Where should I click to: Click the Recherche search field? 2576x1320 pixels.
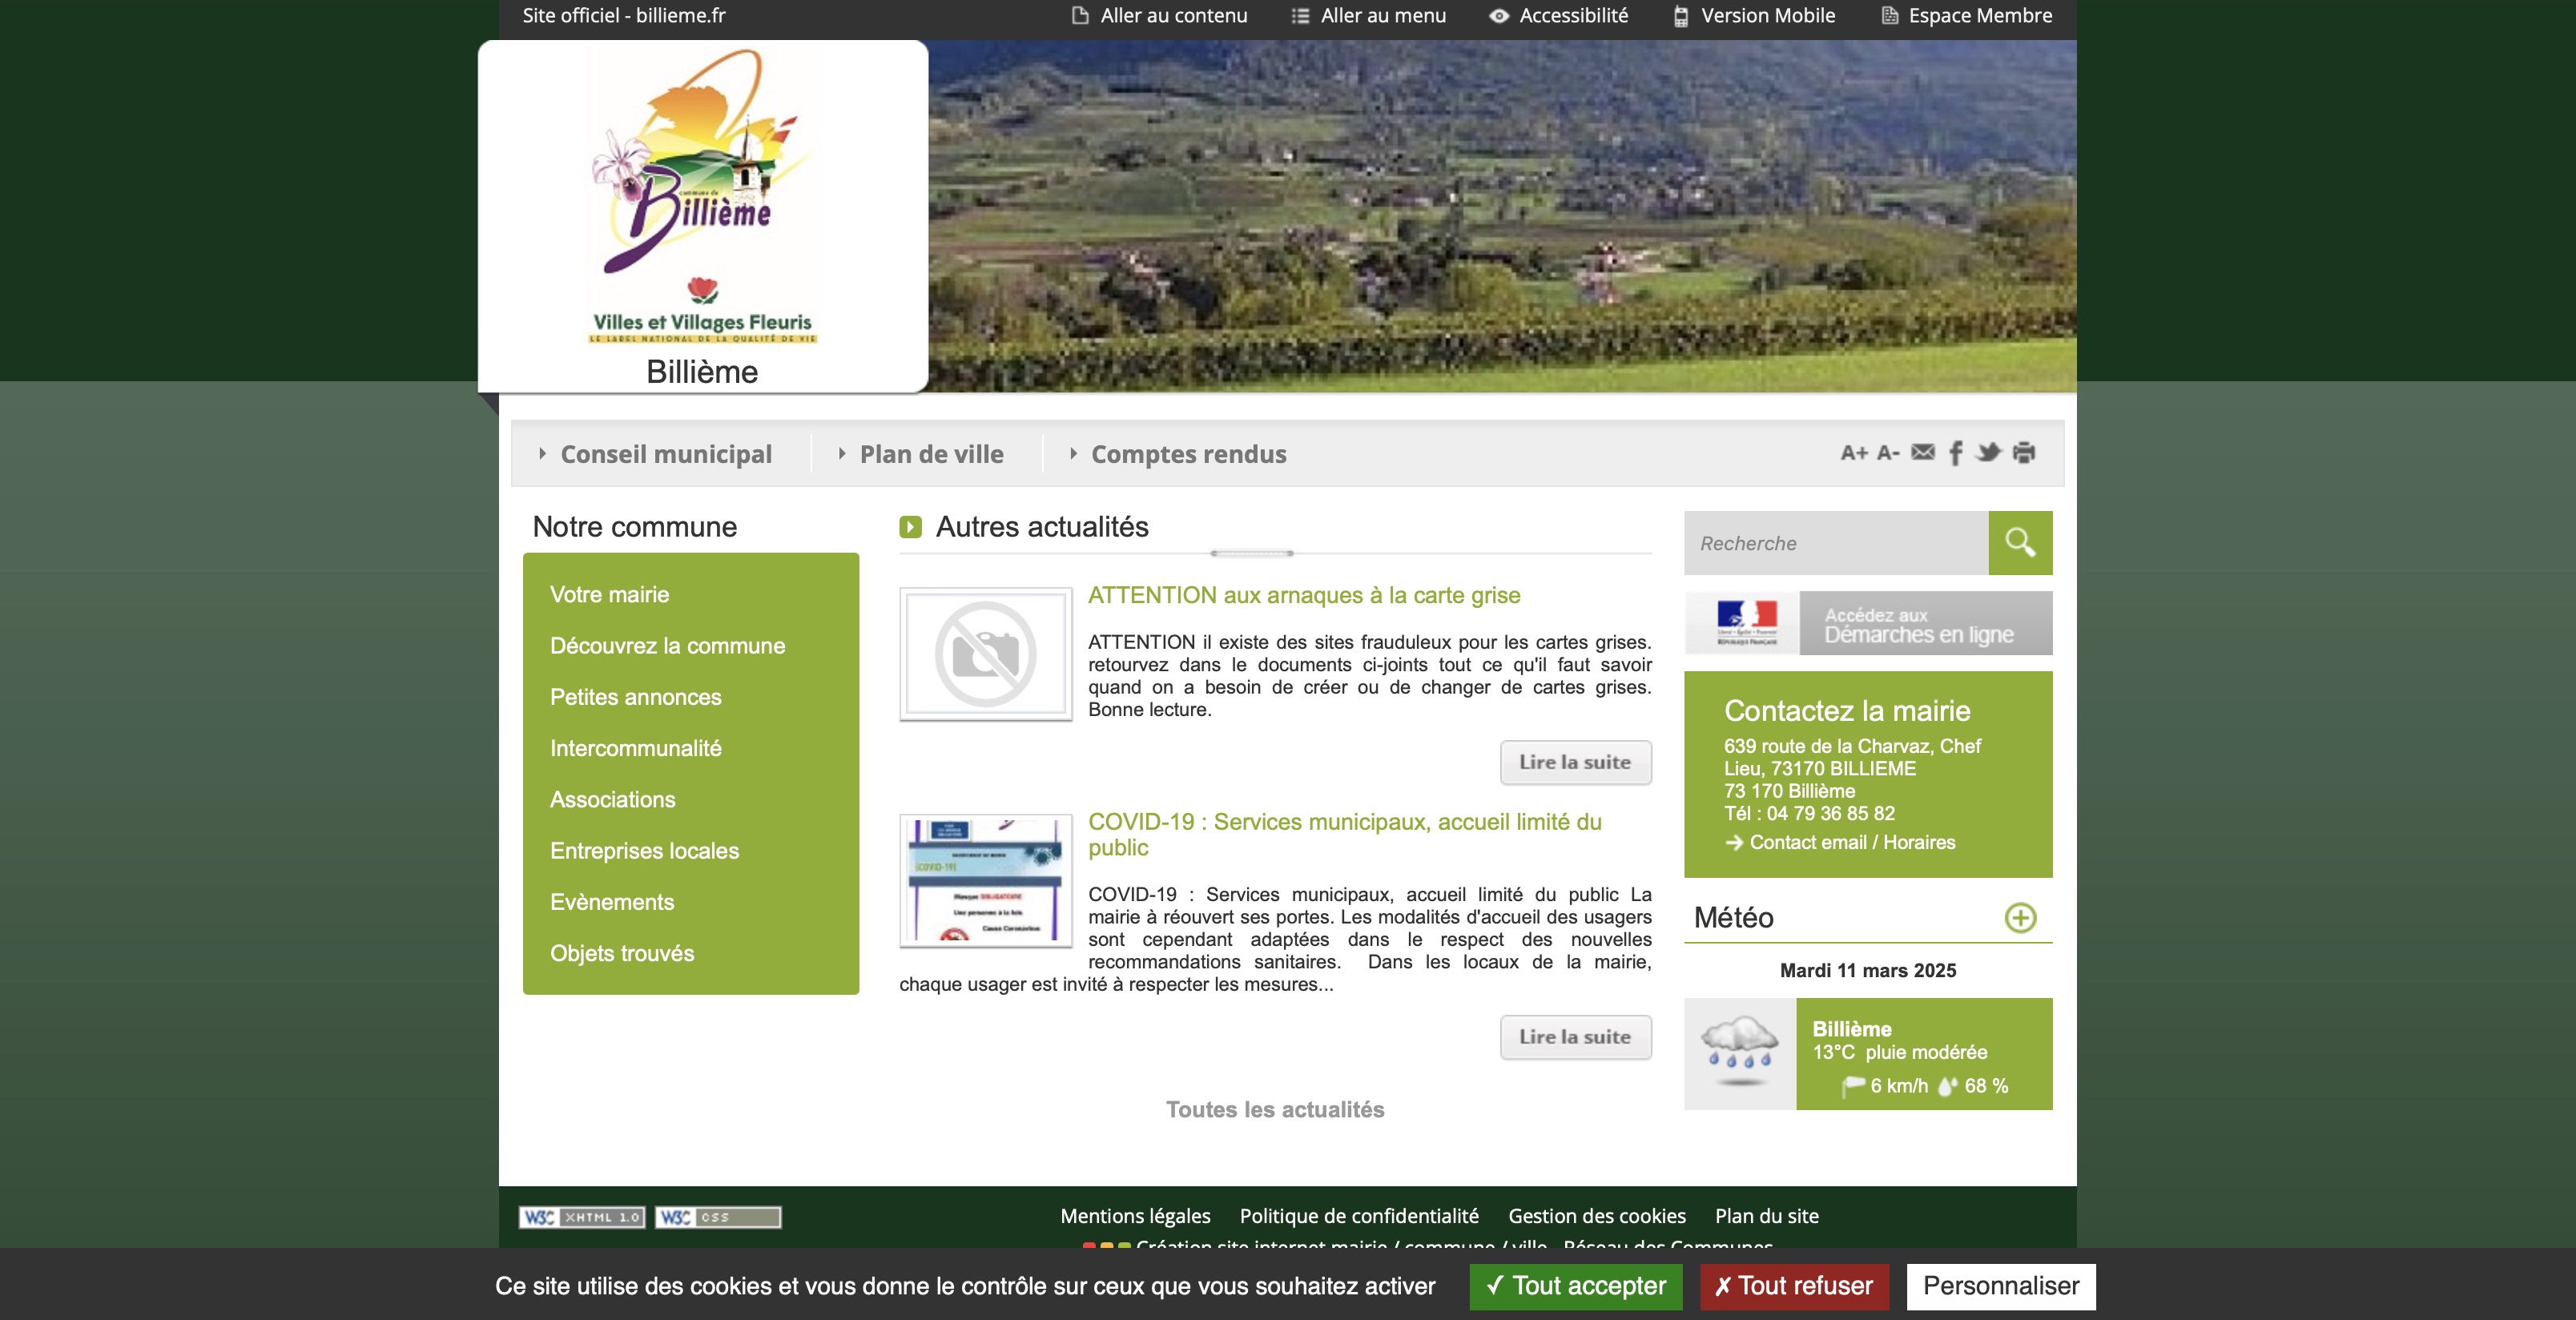(1836, 543)
